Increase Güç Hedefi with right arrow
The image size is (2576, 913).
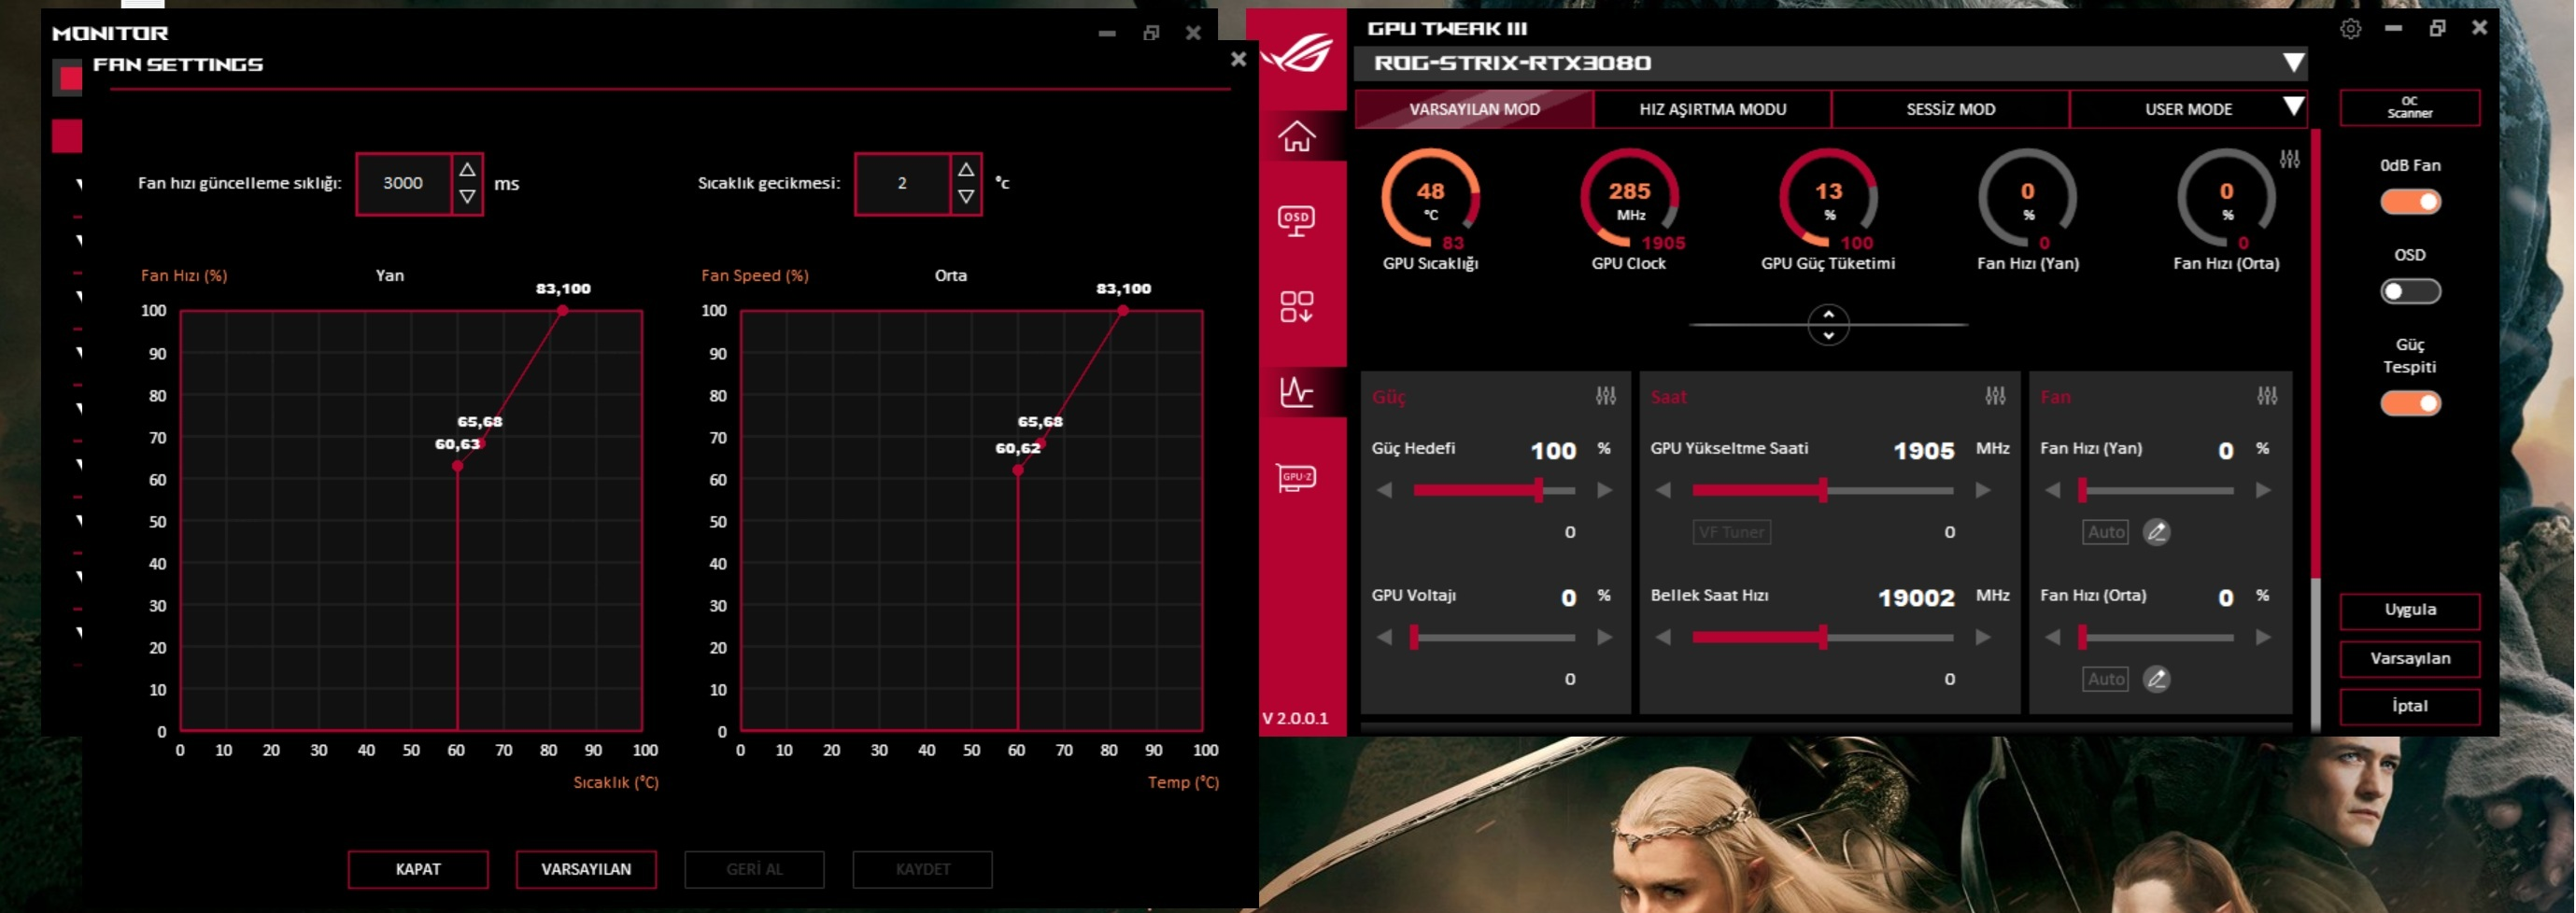pyautogui.click(x=1605, y=490)
